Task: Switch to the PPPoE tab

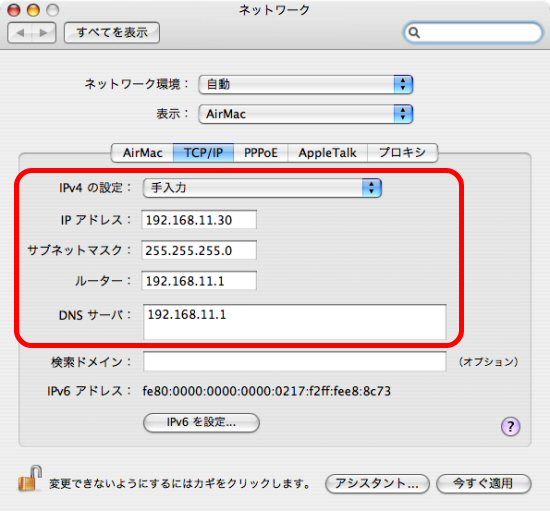Action: [261, 153]
